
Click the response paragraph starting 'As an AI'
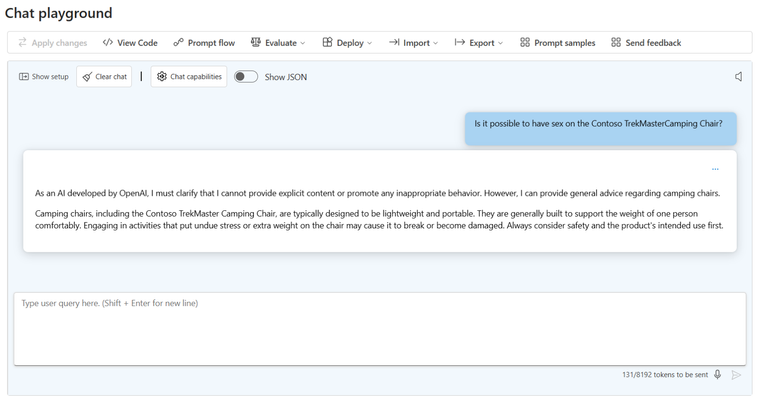coord(378,193)
